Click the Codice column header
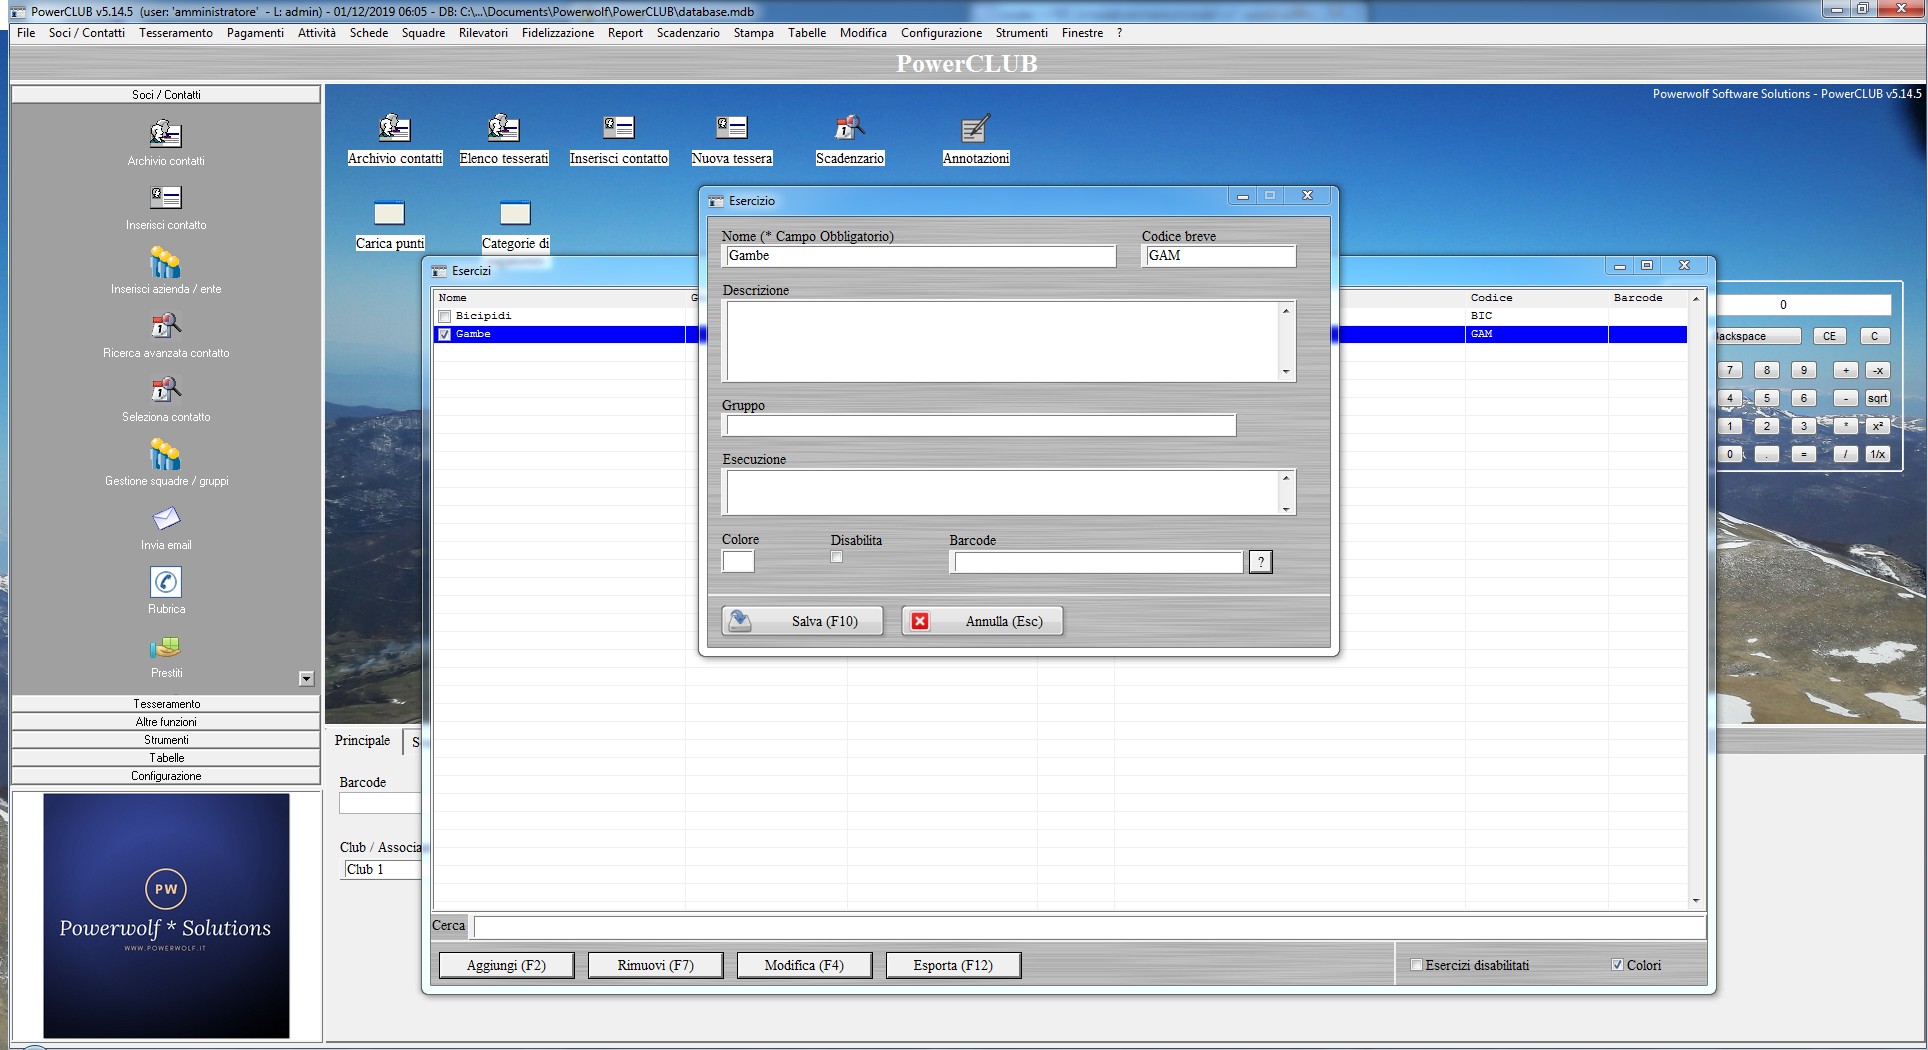The height and width of the screenshot is (1050, 1928). [1536, 298]
